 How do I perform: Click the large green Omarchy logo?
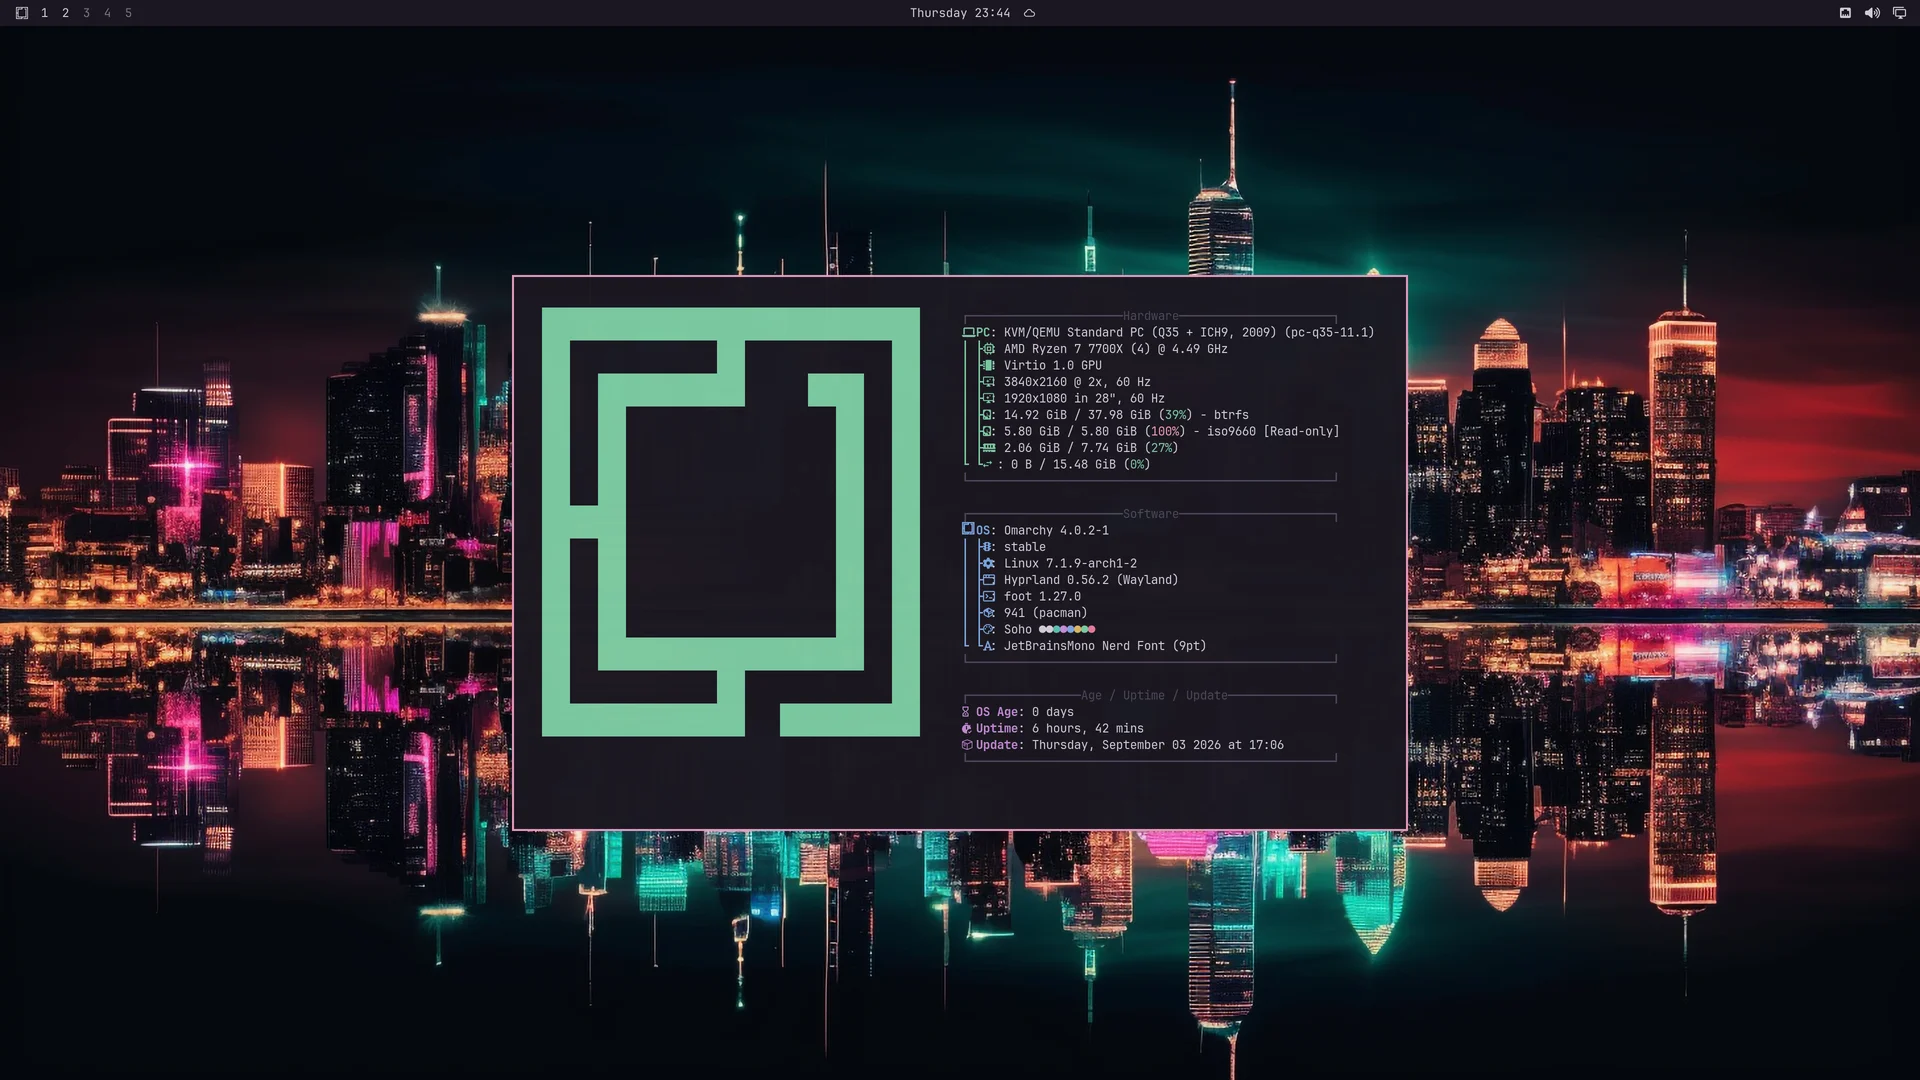tap(731, 522)
